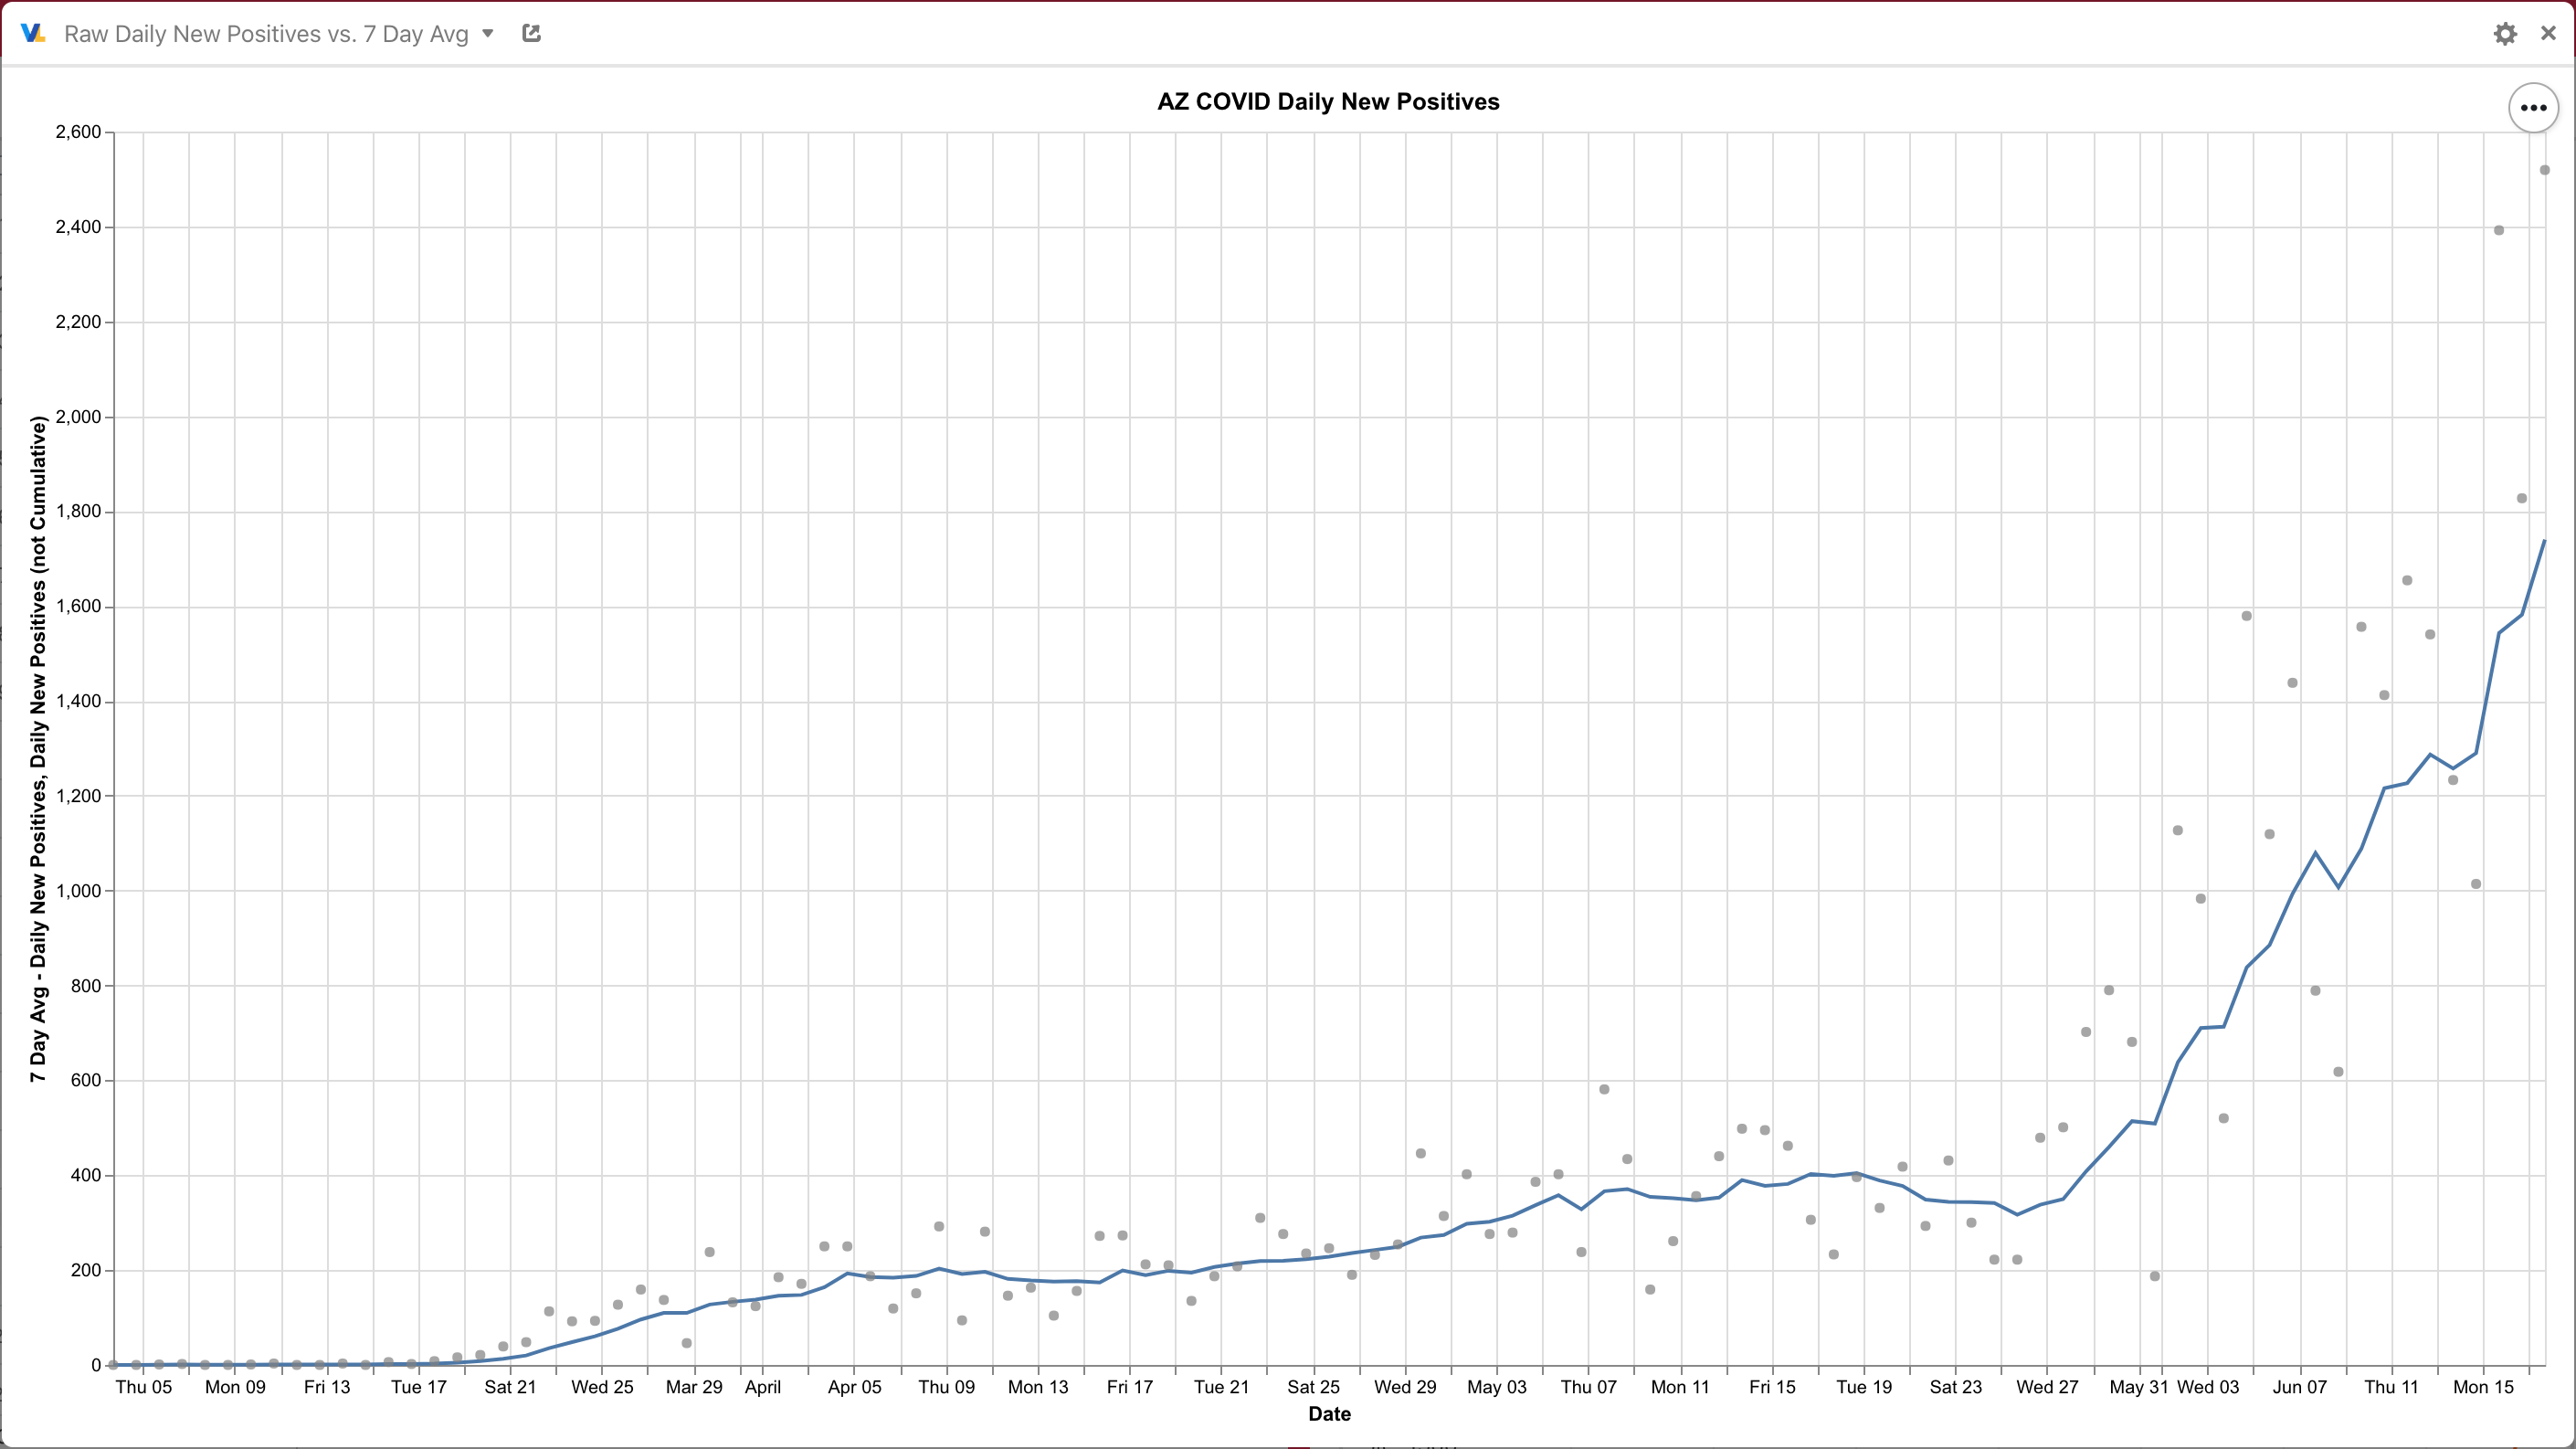Click the Tue 19 axis label

click(1864, 1387)
